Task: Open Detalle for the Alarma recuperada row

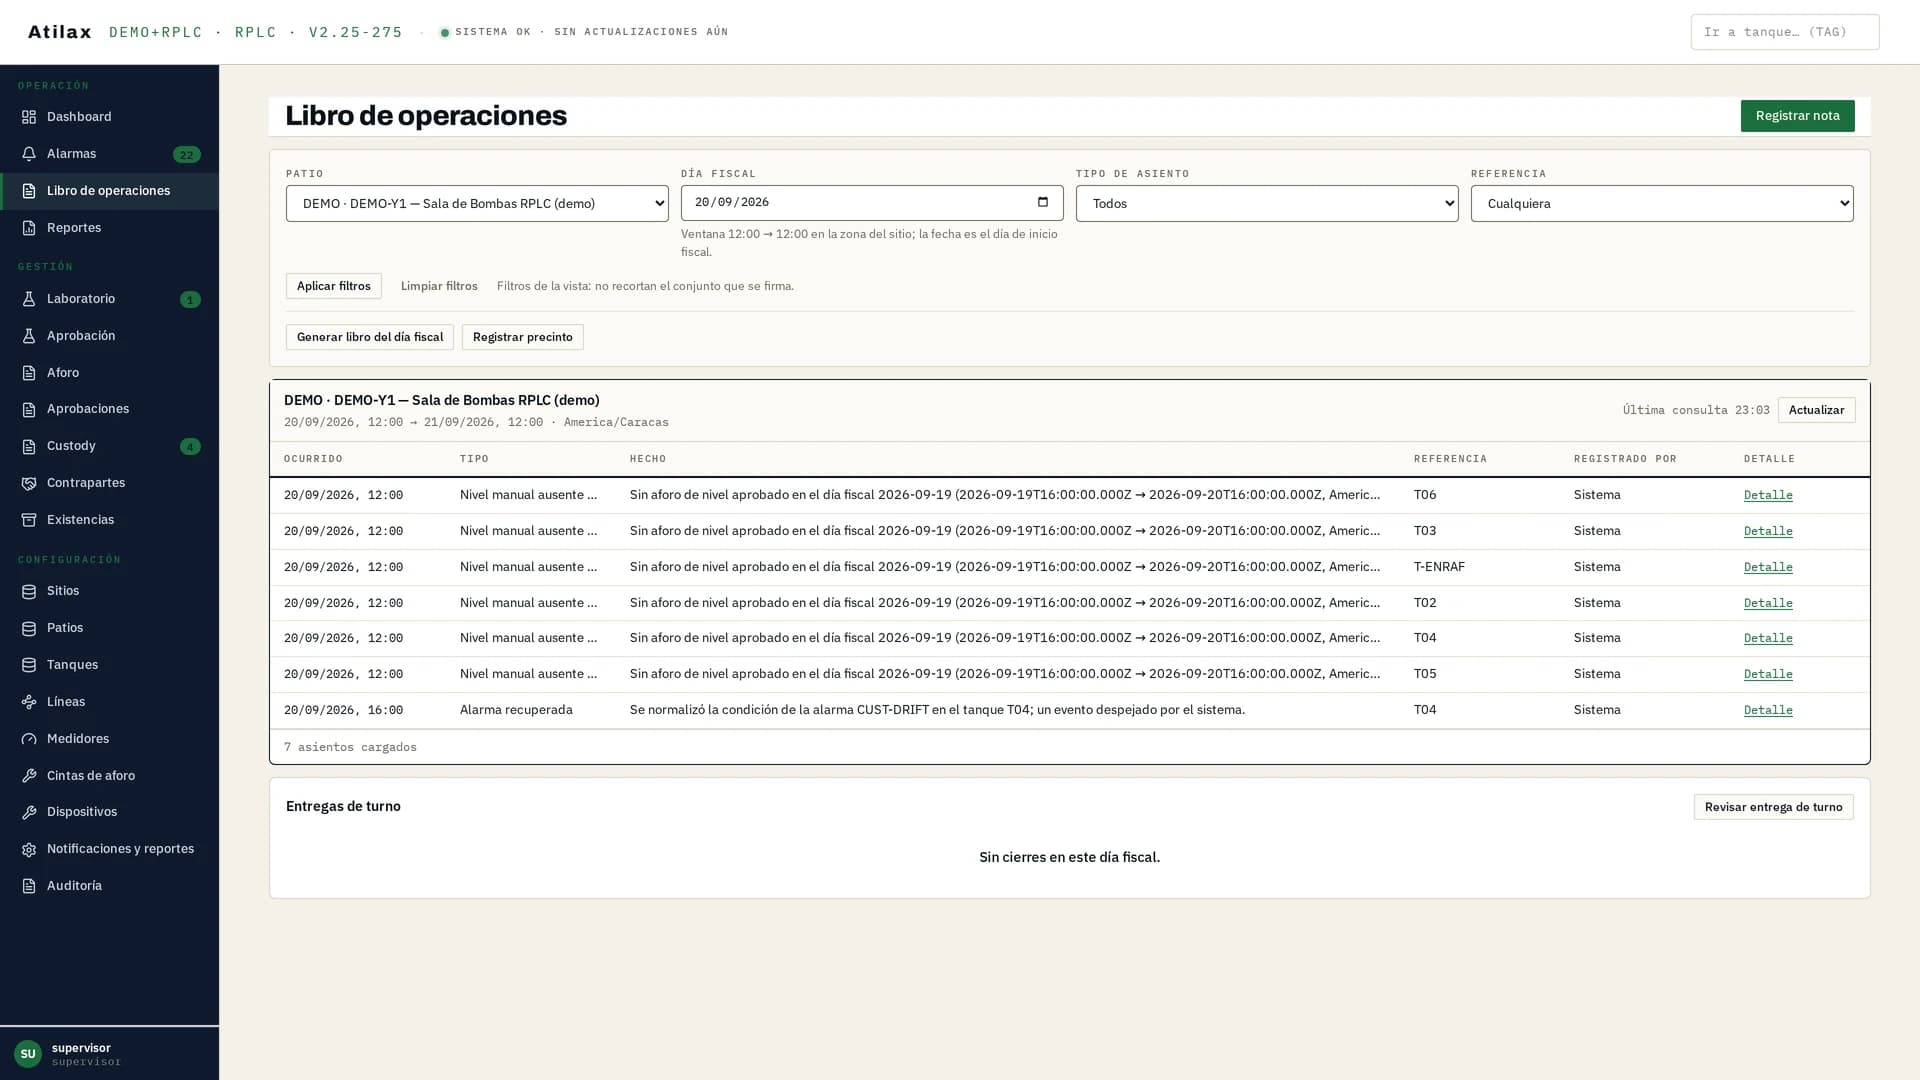Action: (1768, 710)
